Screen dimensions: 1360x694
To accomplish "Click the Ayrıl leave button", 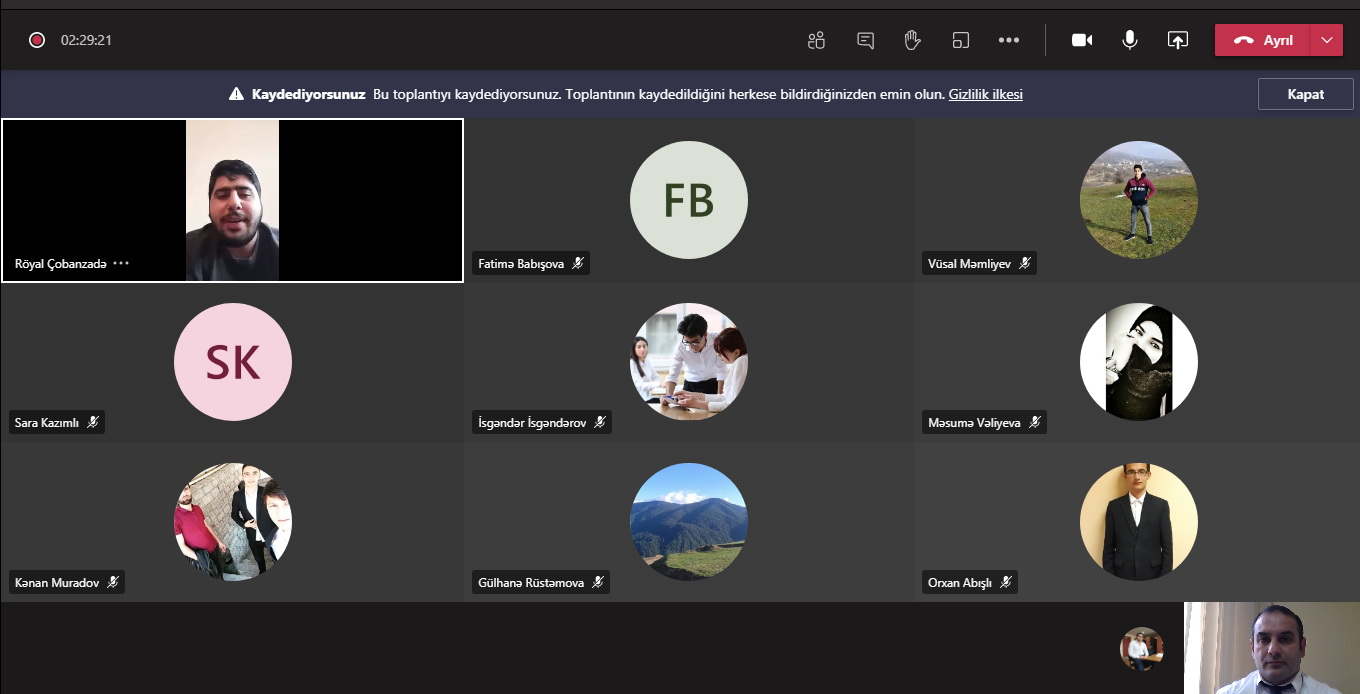I will [x=1263, y=40].
